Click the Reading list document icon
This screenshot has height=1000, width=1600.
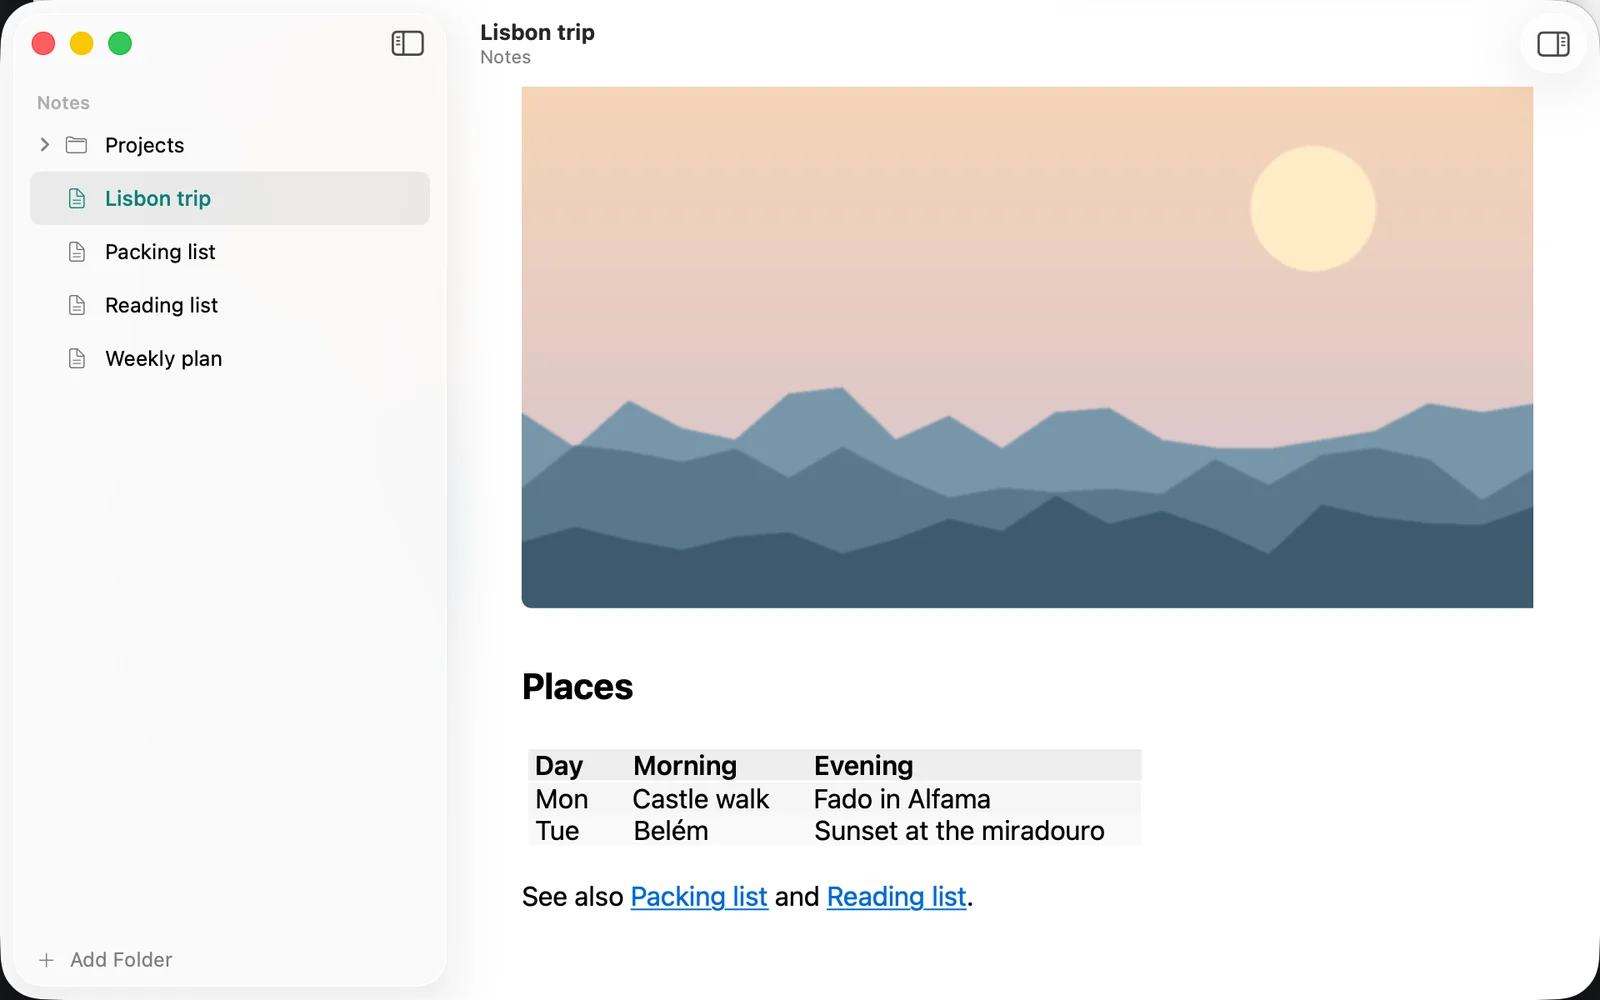(x=77, y=305)
